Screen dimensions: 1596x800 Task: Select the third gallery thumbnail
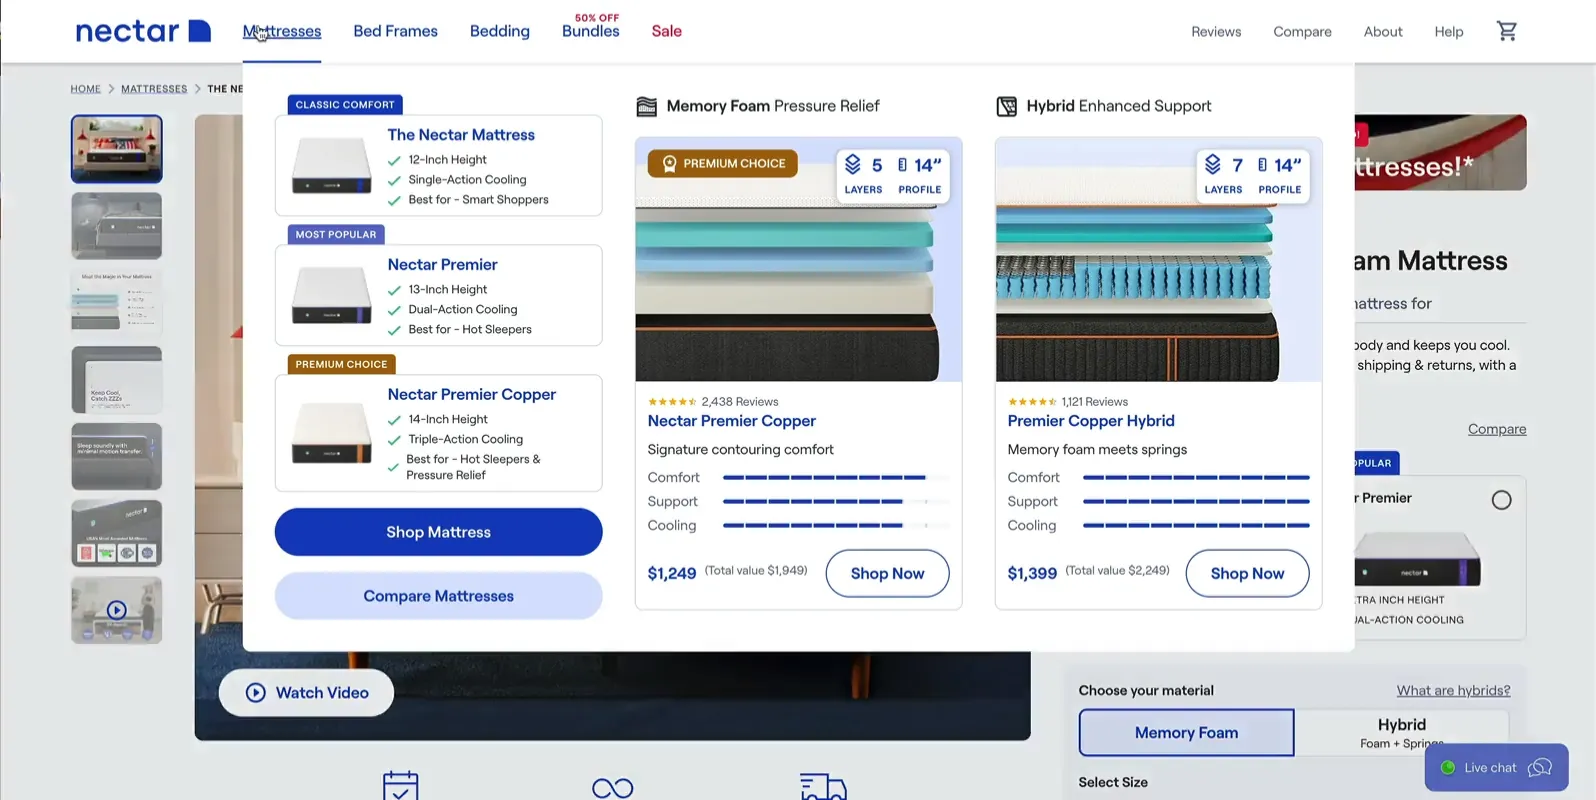116,303
